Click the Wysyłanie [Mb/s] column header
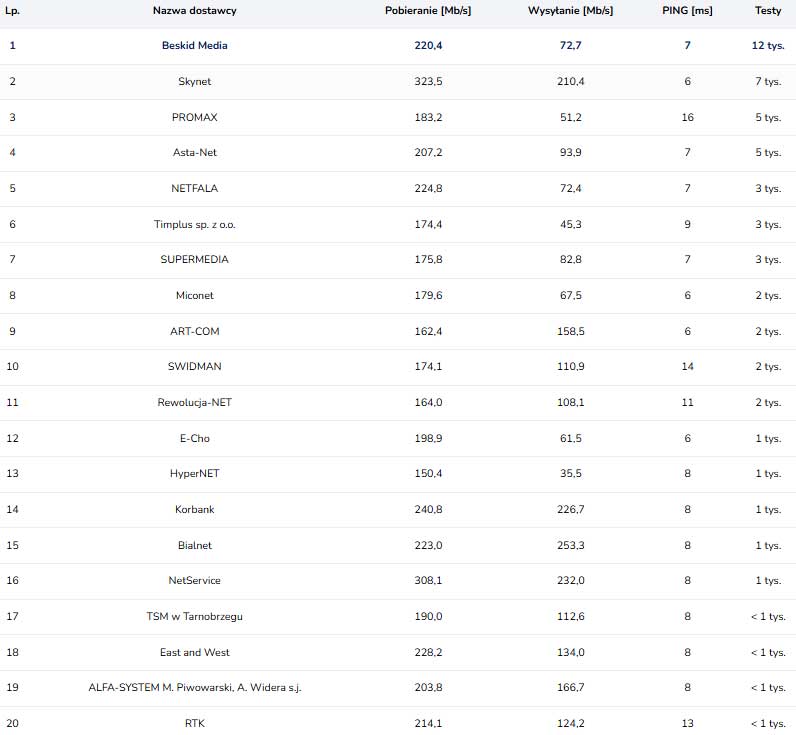 (570, 10)
